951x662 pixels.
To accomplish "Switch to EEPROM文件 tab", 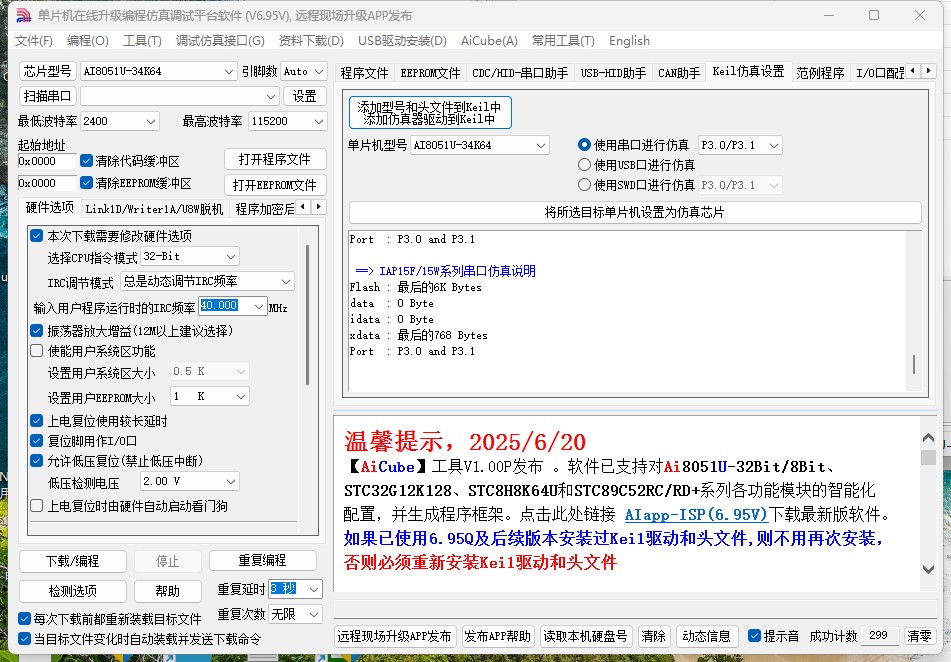I will pos(430,73).
